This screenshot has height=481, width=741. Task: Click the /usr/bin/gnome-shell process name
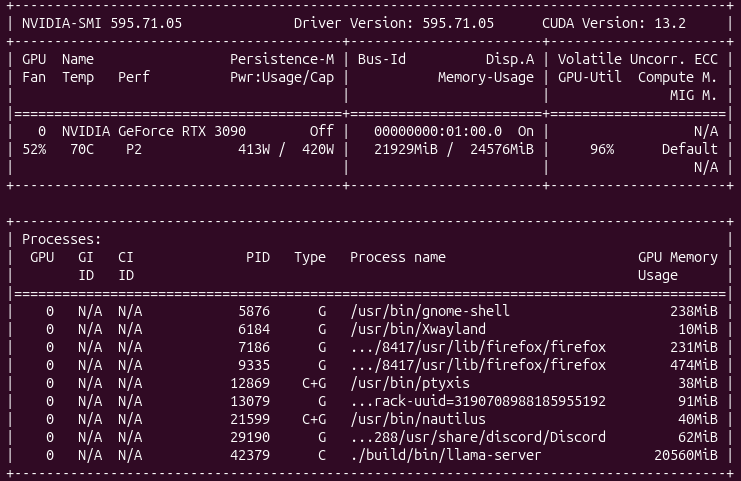pos(430,311)
